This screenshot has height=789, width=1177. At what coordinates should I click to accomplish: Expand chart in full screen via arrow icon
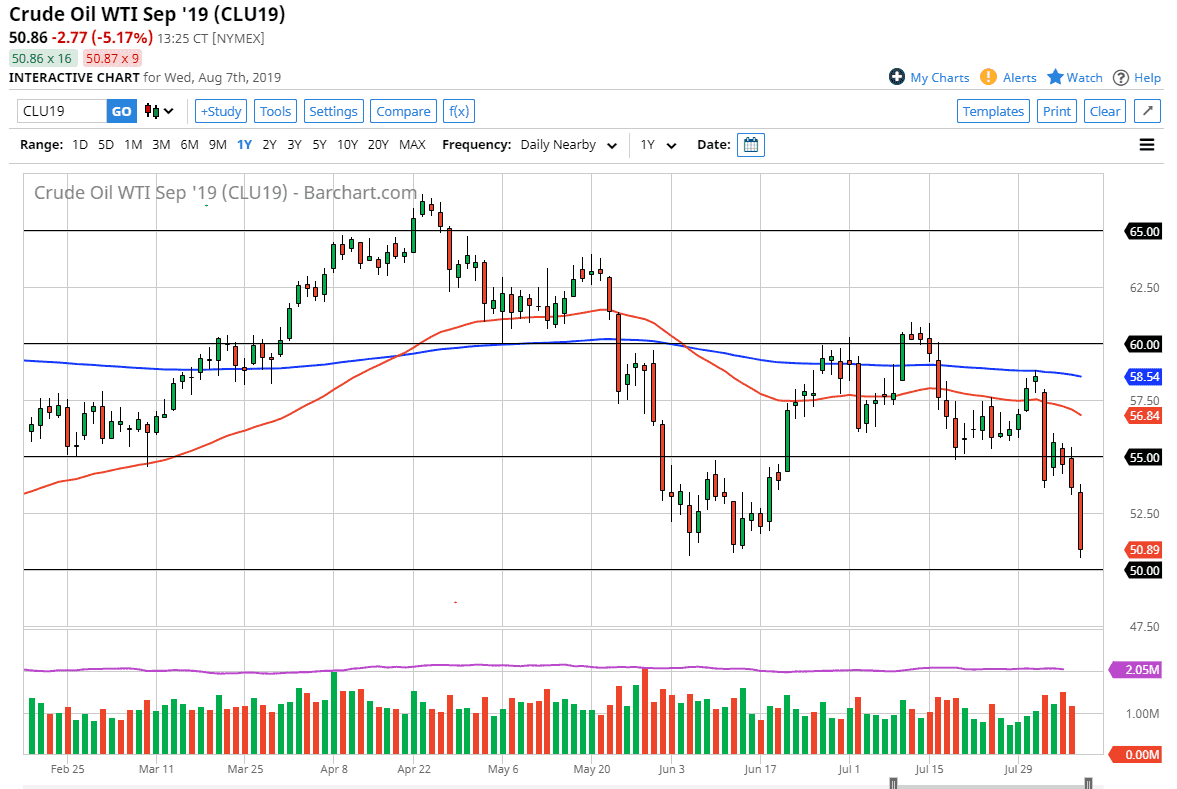[1147, 111]
